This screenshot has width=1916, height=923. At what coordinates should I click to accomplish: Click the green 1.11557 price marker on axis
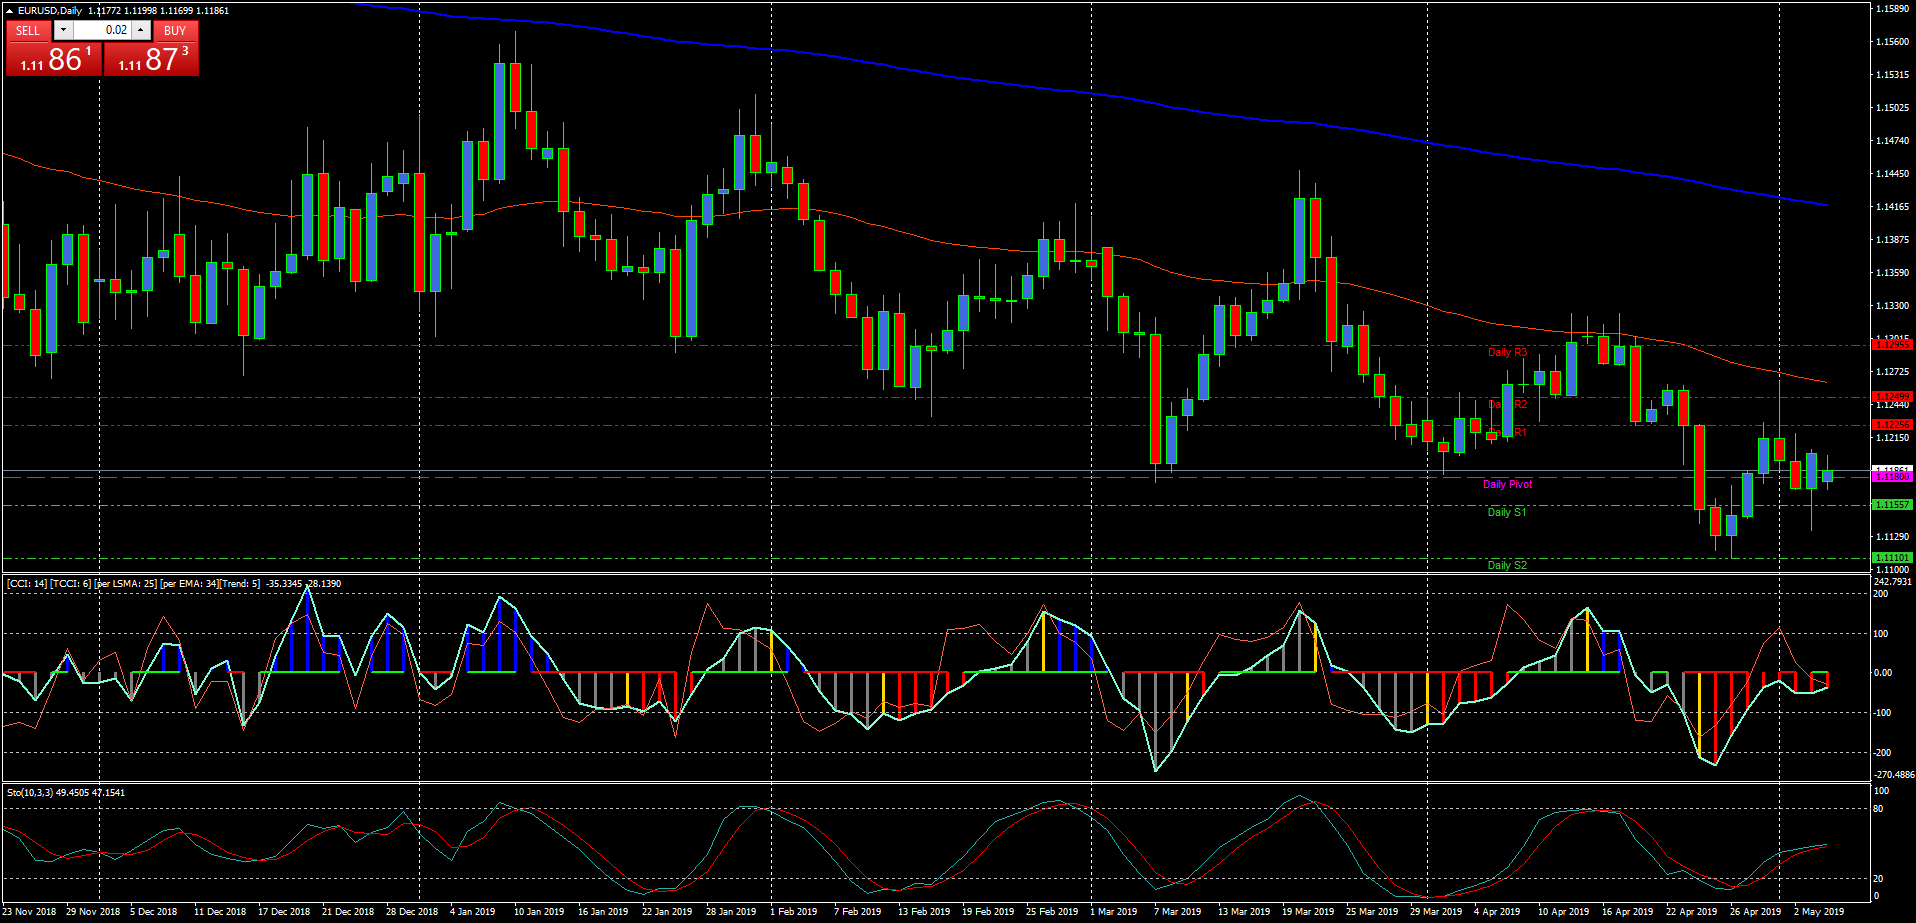[1893, 505]
